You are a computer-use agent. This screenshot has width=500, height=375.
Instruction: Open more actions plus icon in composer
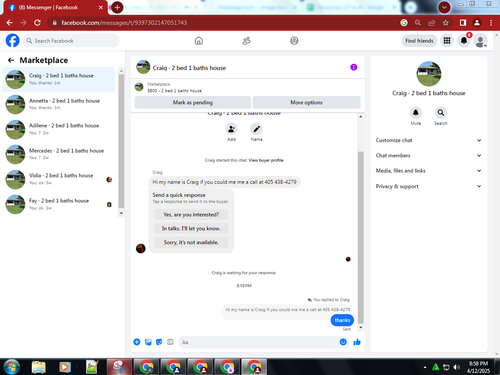[137, 342]
